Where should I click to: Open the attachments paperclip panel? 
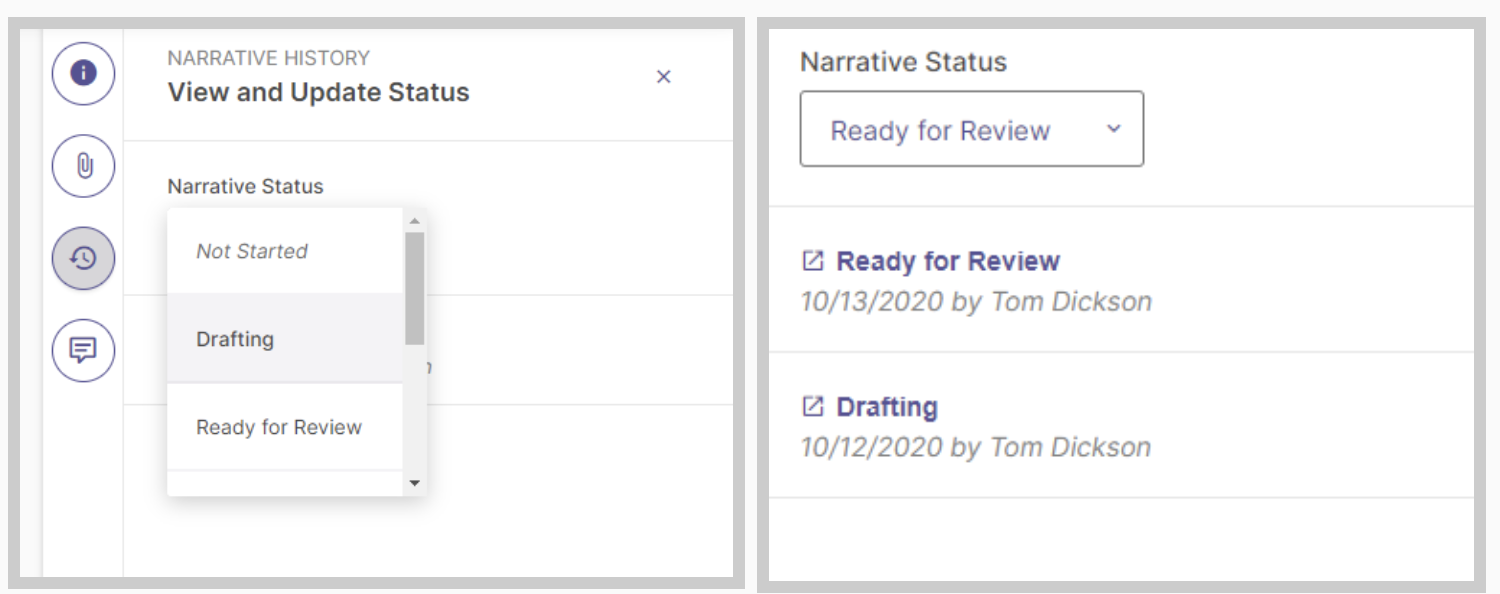(83, 166)
